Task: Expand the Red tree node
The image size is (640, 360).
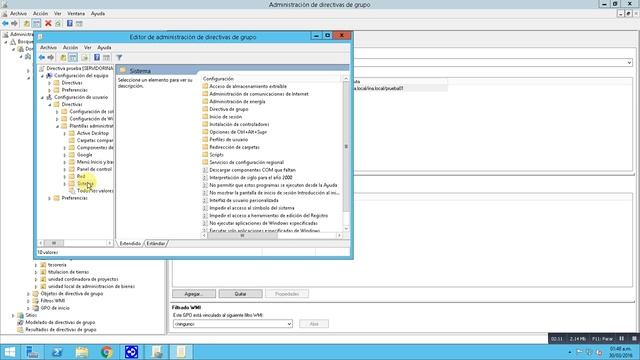Action: (64, 177)
